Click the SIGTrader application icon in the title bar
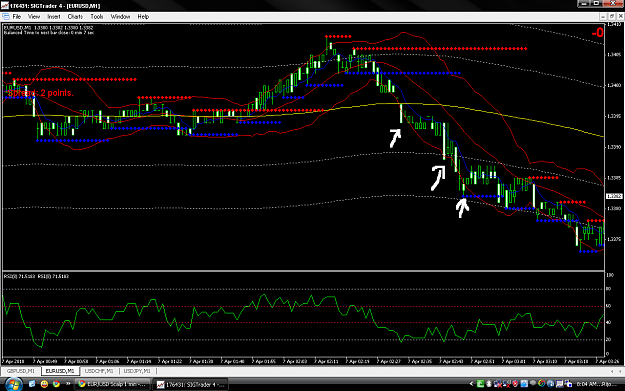Image resolution: width=625 pixels, height=391 pixels. pos(5,6)
